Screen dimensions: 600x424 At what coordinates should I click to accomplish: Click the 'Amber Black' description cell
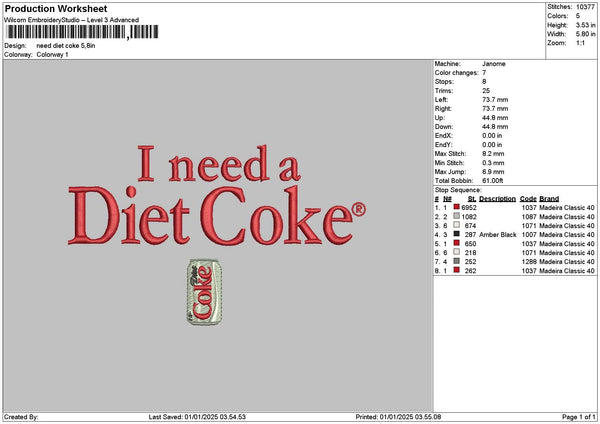pos(498,235)
